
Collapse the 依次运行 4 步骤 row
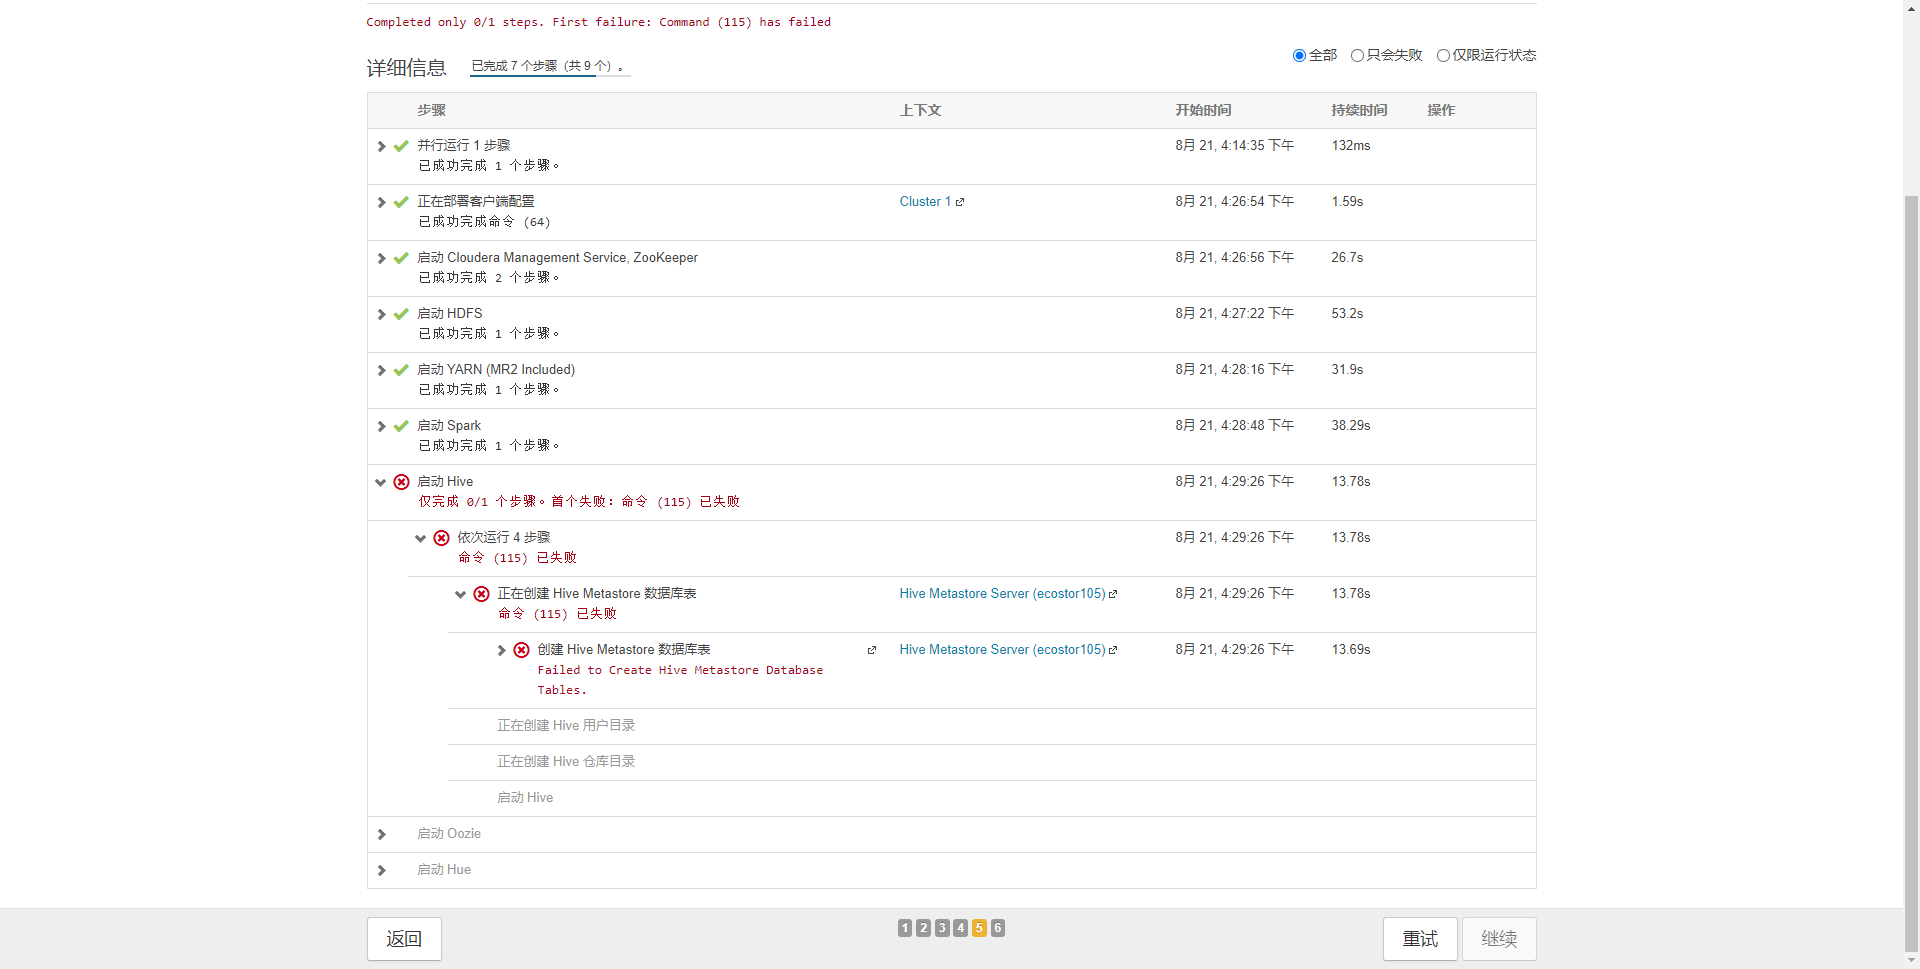point(421,538)
